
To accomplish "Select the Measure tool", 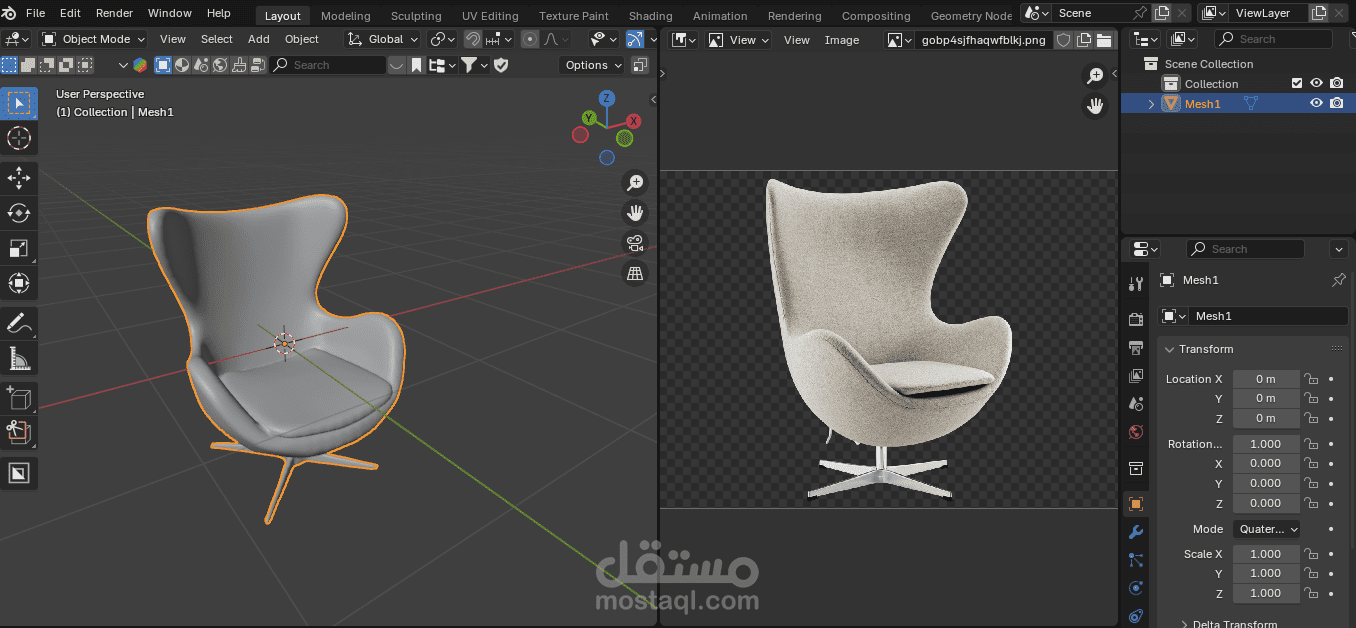I will 19,358.
